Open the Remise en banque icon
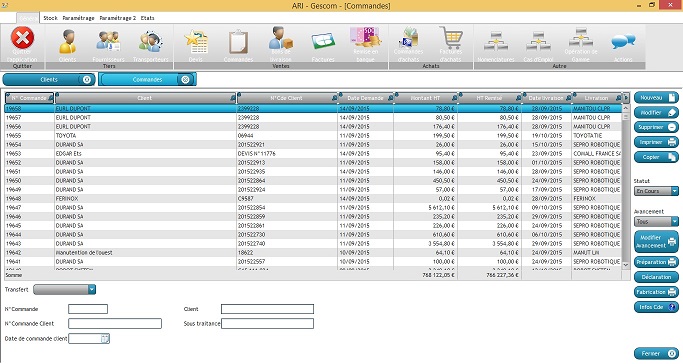Screen dimensions: 683x364 365,37
